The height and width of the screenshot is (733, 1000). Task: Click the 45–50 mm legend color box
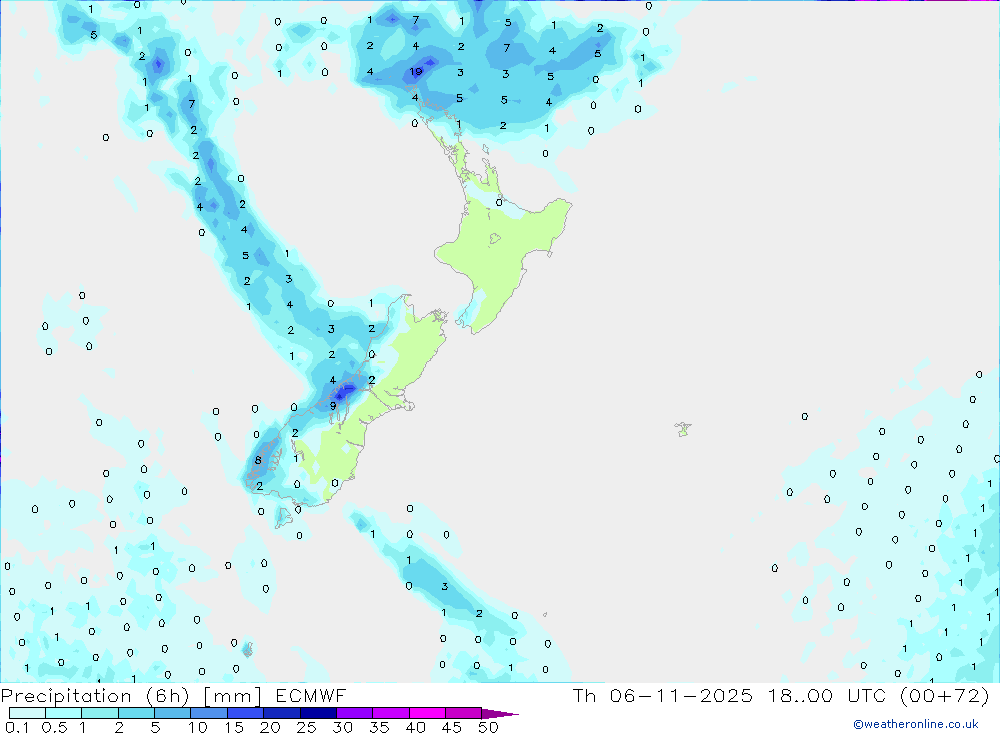[x=464, y=713]
